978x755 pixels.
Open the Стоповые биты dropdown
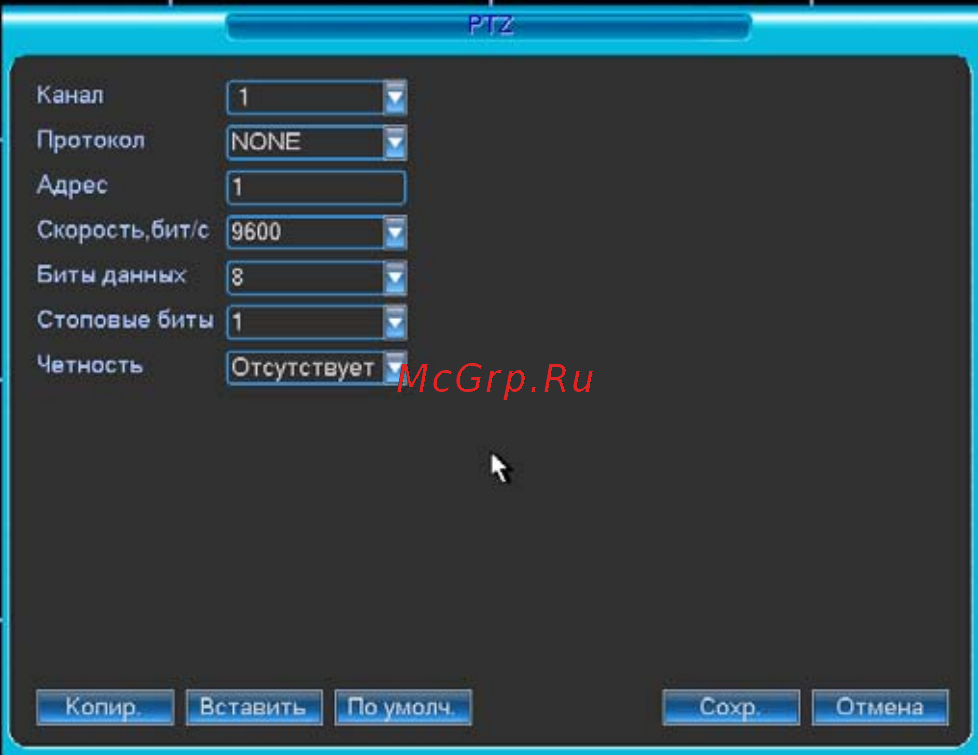pos(317,322)
